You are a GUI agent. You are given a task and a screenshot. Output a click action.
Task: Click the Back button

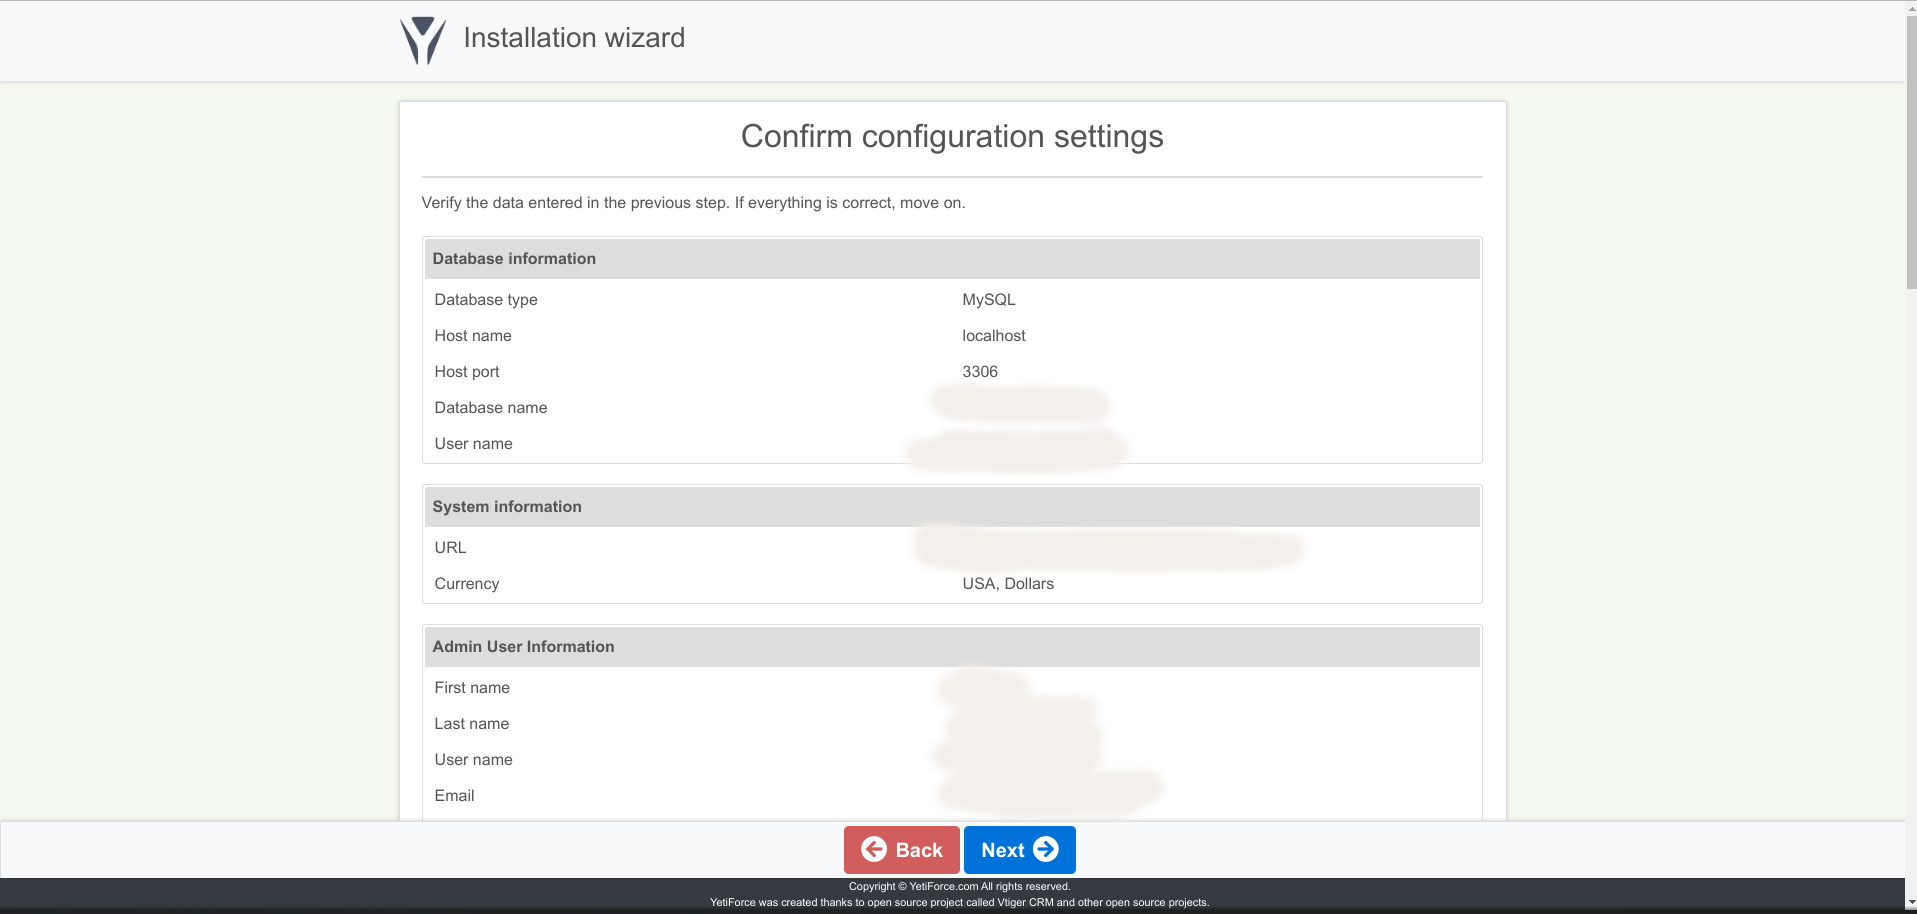click(901, 850)
